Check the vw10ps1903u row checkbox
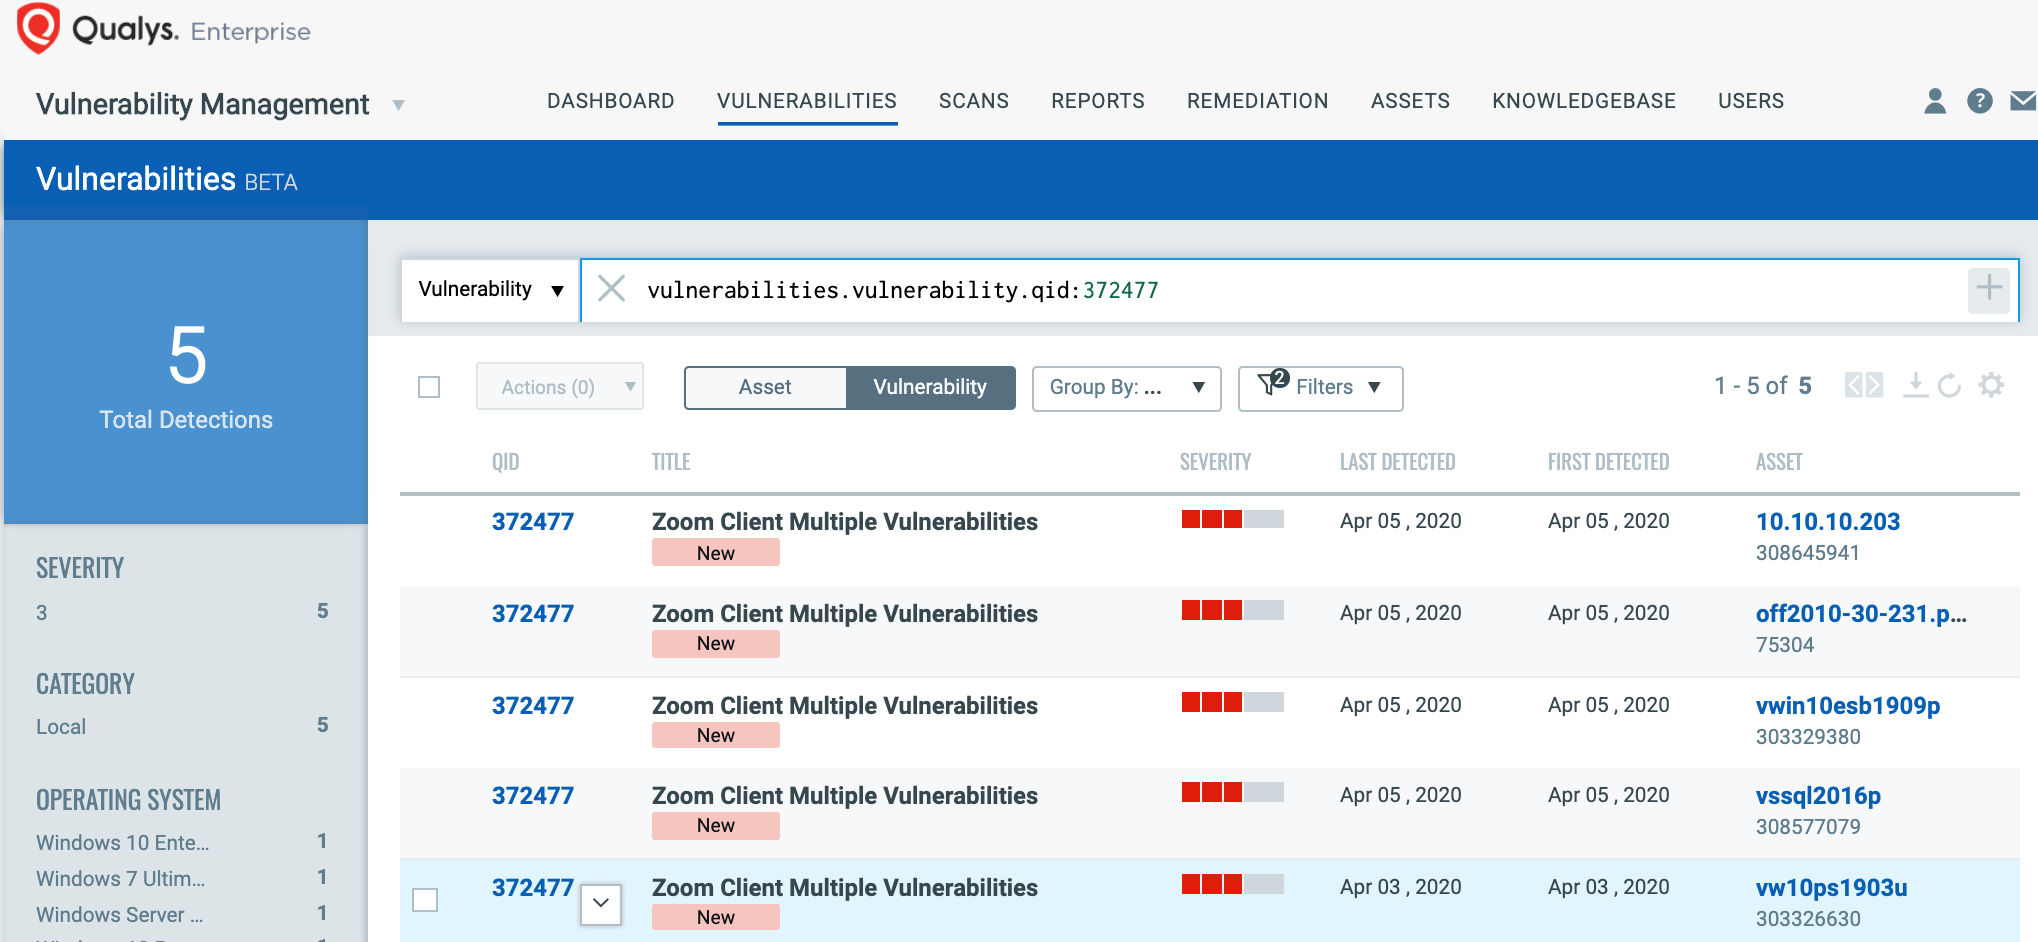This screenshot has height=942, width=2038. pos(425,900)
